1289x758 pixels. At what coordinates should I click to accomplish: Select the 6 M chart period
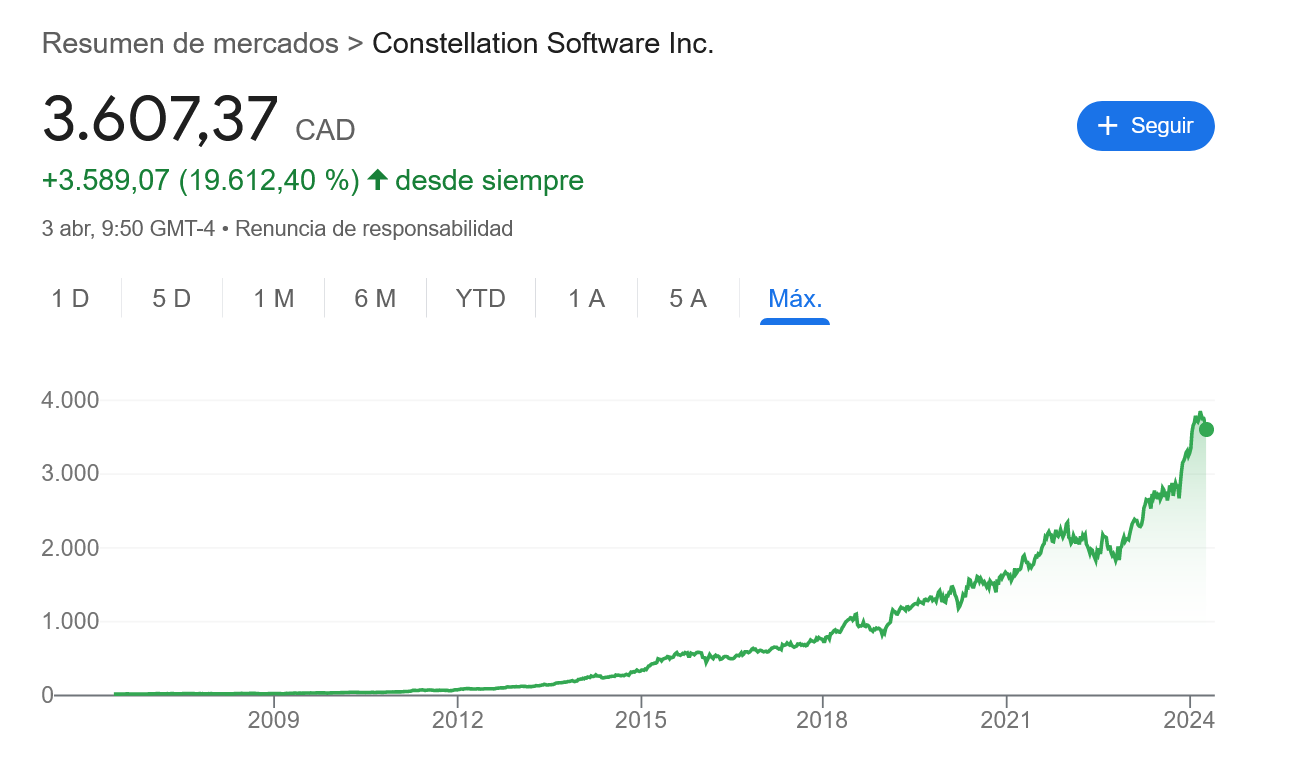pyautogui.click(x=375, y=298)
